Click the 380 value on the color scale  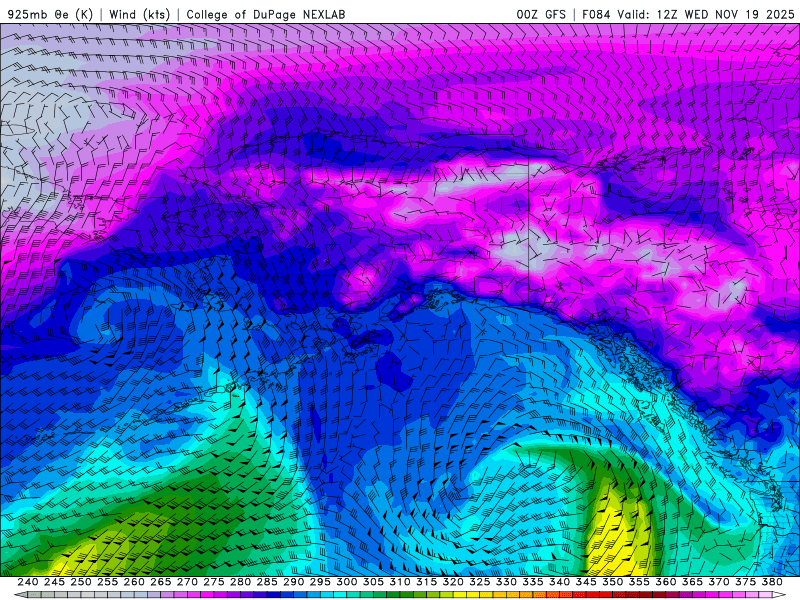click(772, 582)
